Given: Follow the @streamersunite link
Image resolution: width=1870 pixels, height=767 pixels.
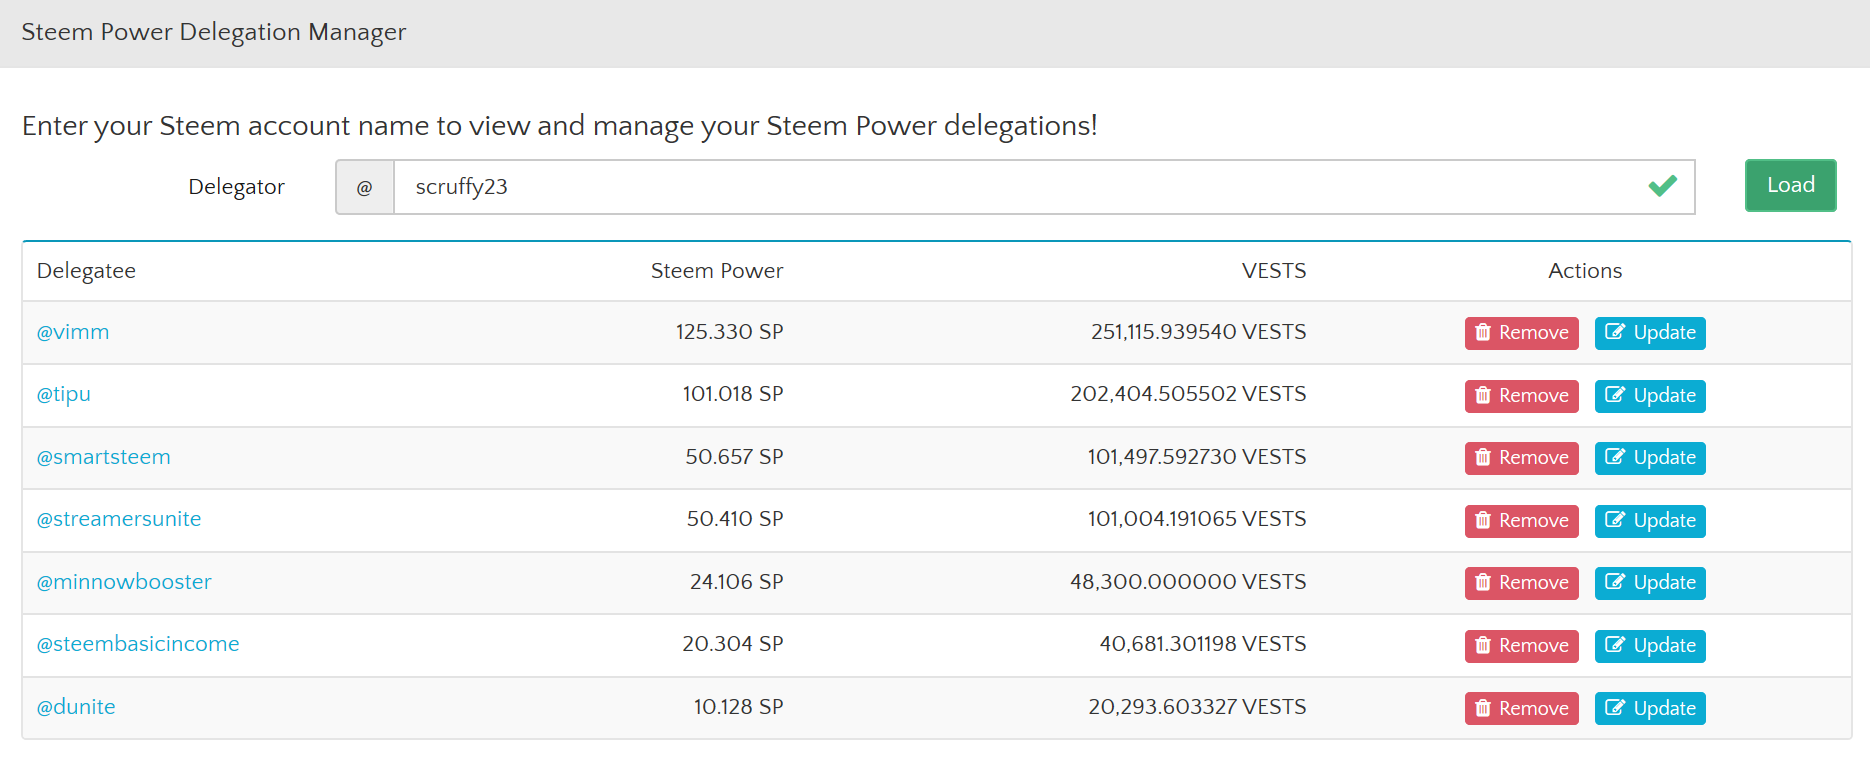Looking at the screenshot, I should click(x=119, y=519).
